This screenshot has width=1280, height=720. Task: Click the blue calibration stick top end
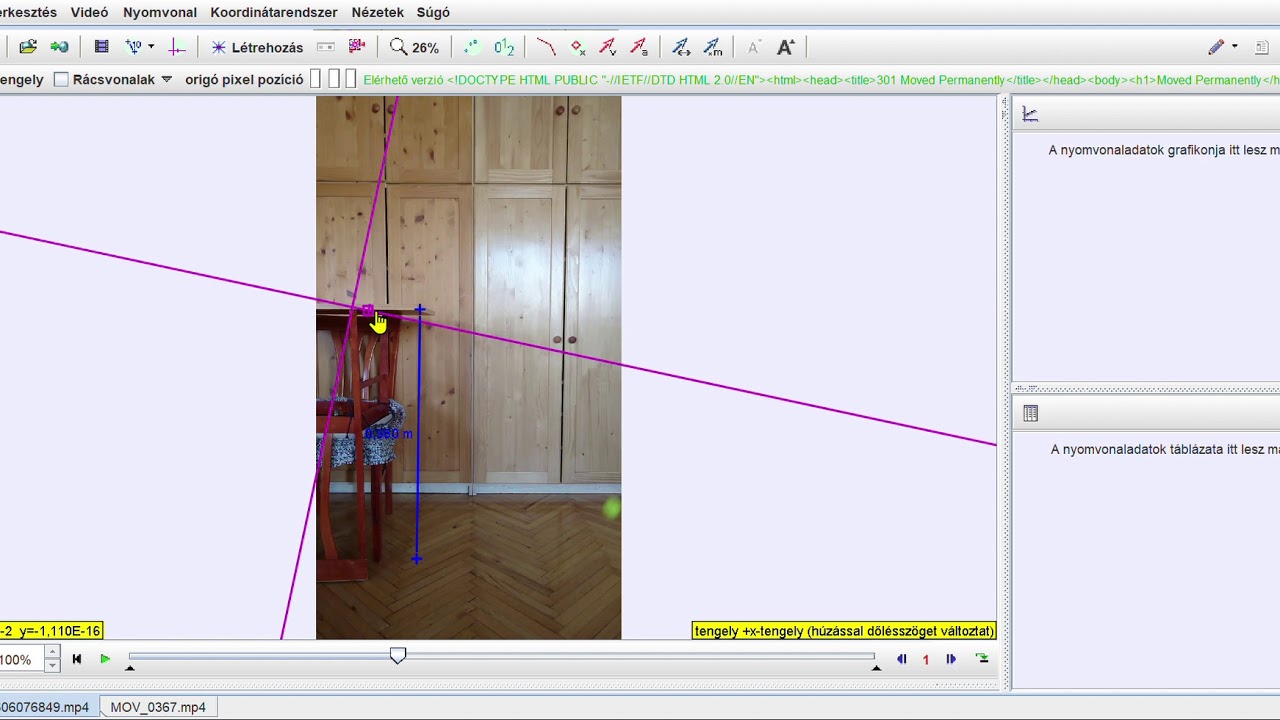[x=420, y=311]
